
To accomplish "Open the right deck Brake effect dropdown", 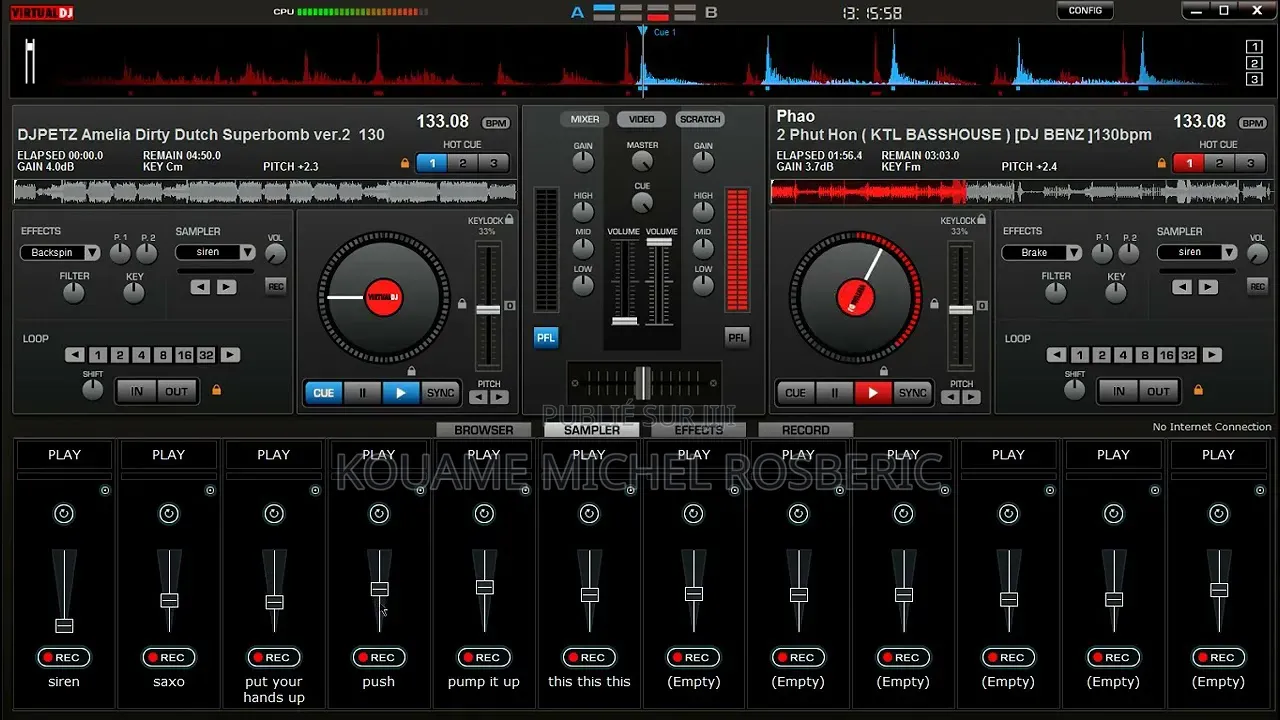I will click(1043, 253).
